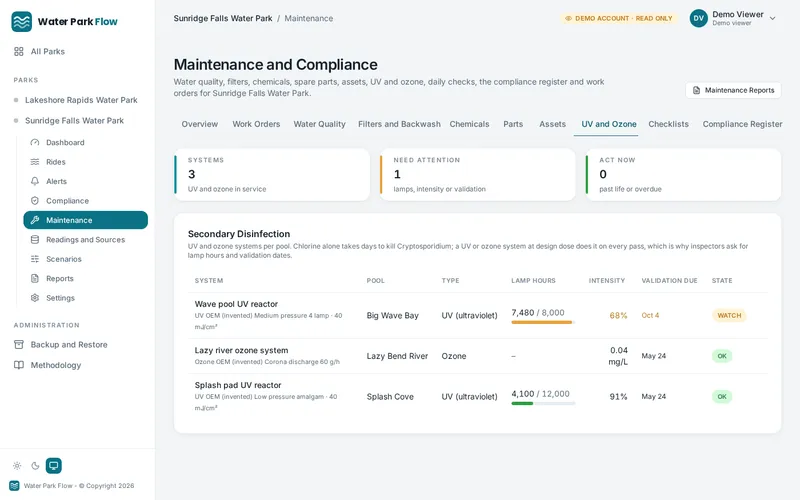This screenshot has height=500, width=800.
Task: Click the Alerts bell icon
Action: click(x=35, y=181)
